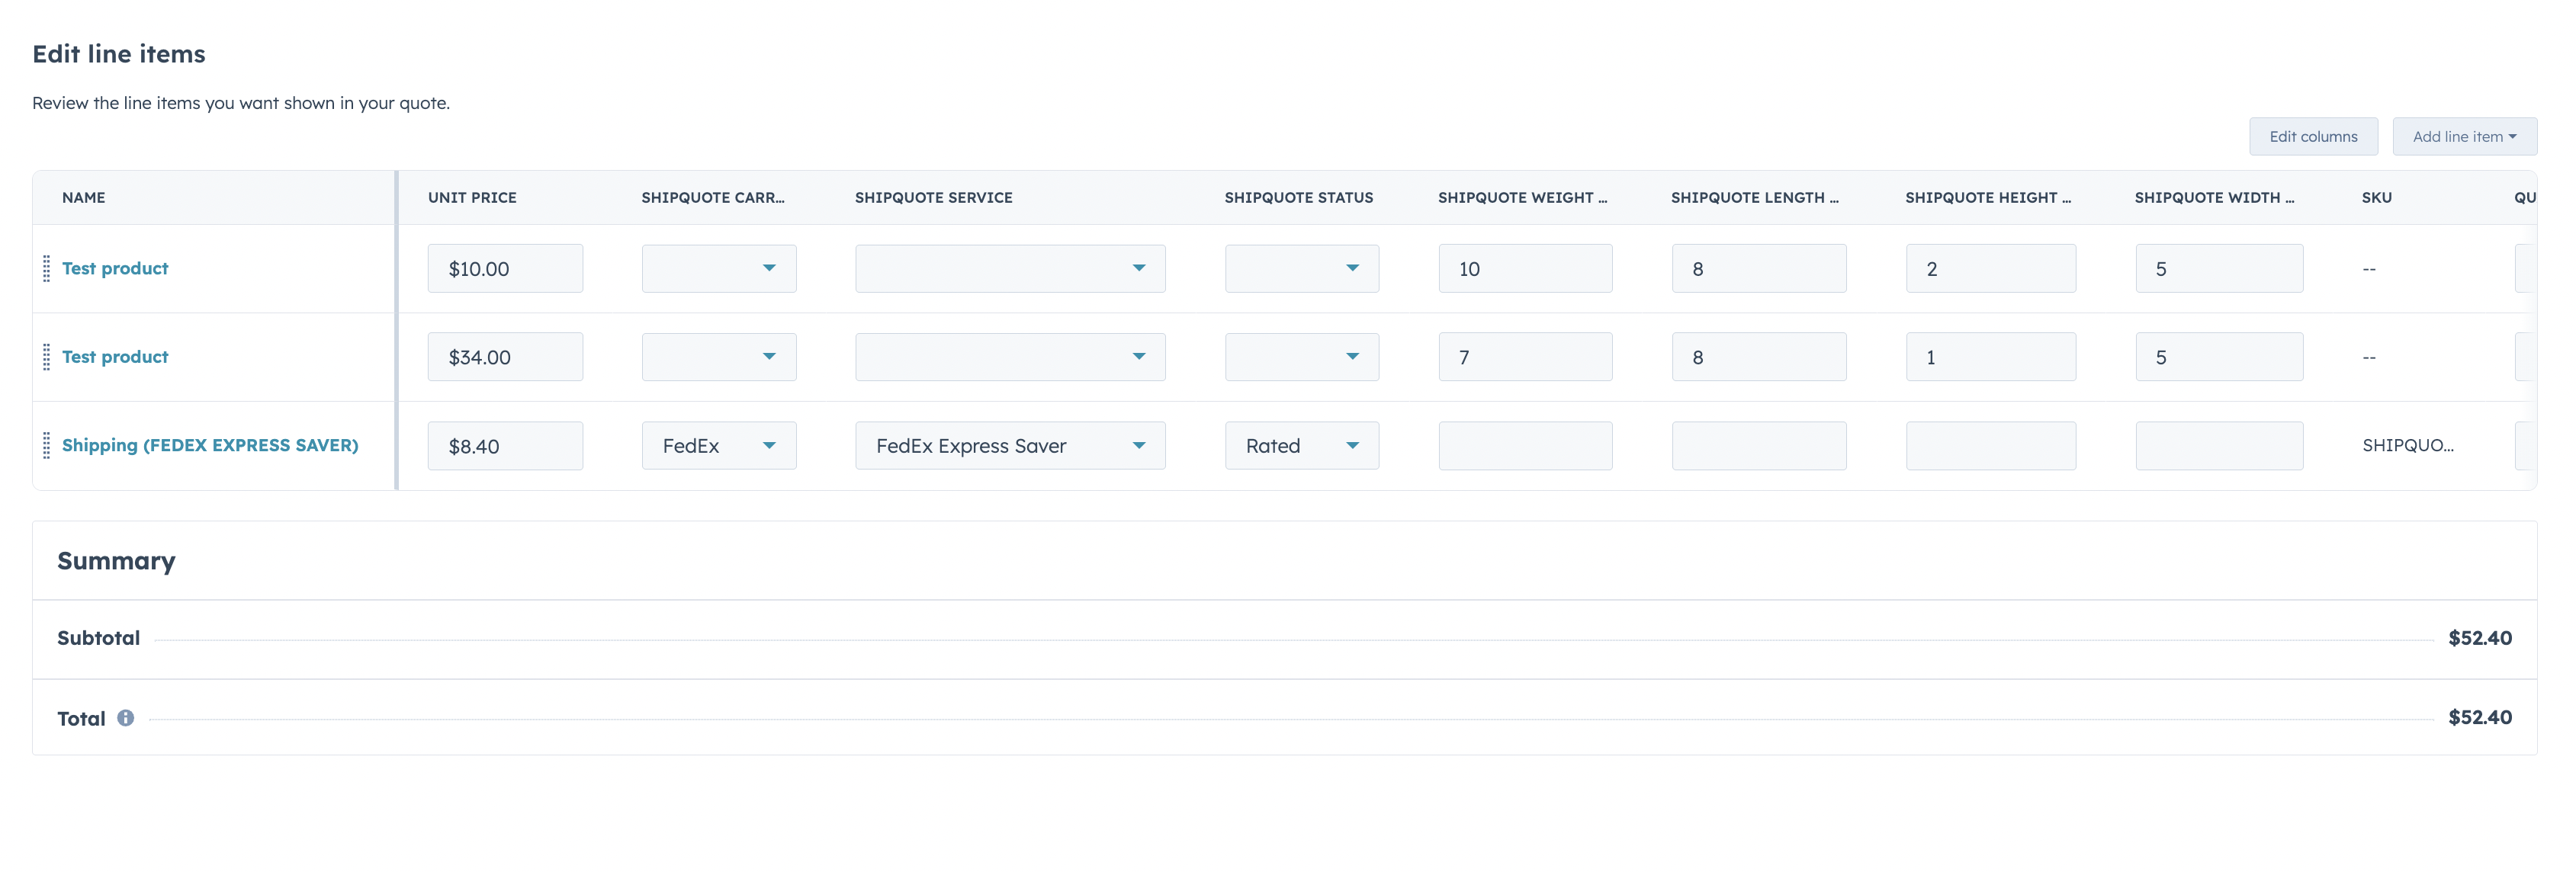The height and width of the screenshot is (872, 2576).
Task: Select the weight field containing 10
Action: (x=1524, y=268)
